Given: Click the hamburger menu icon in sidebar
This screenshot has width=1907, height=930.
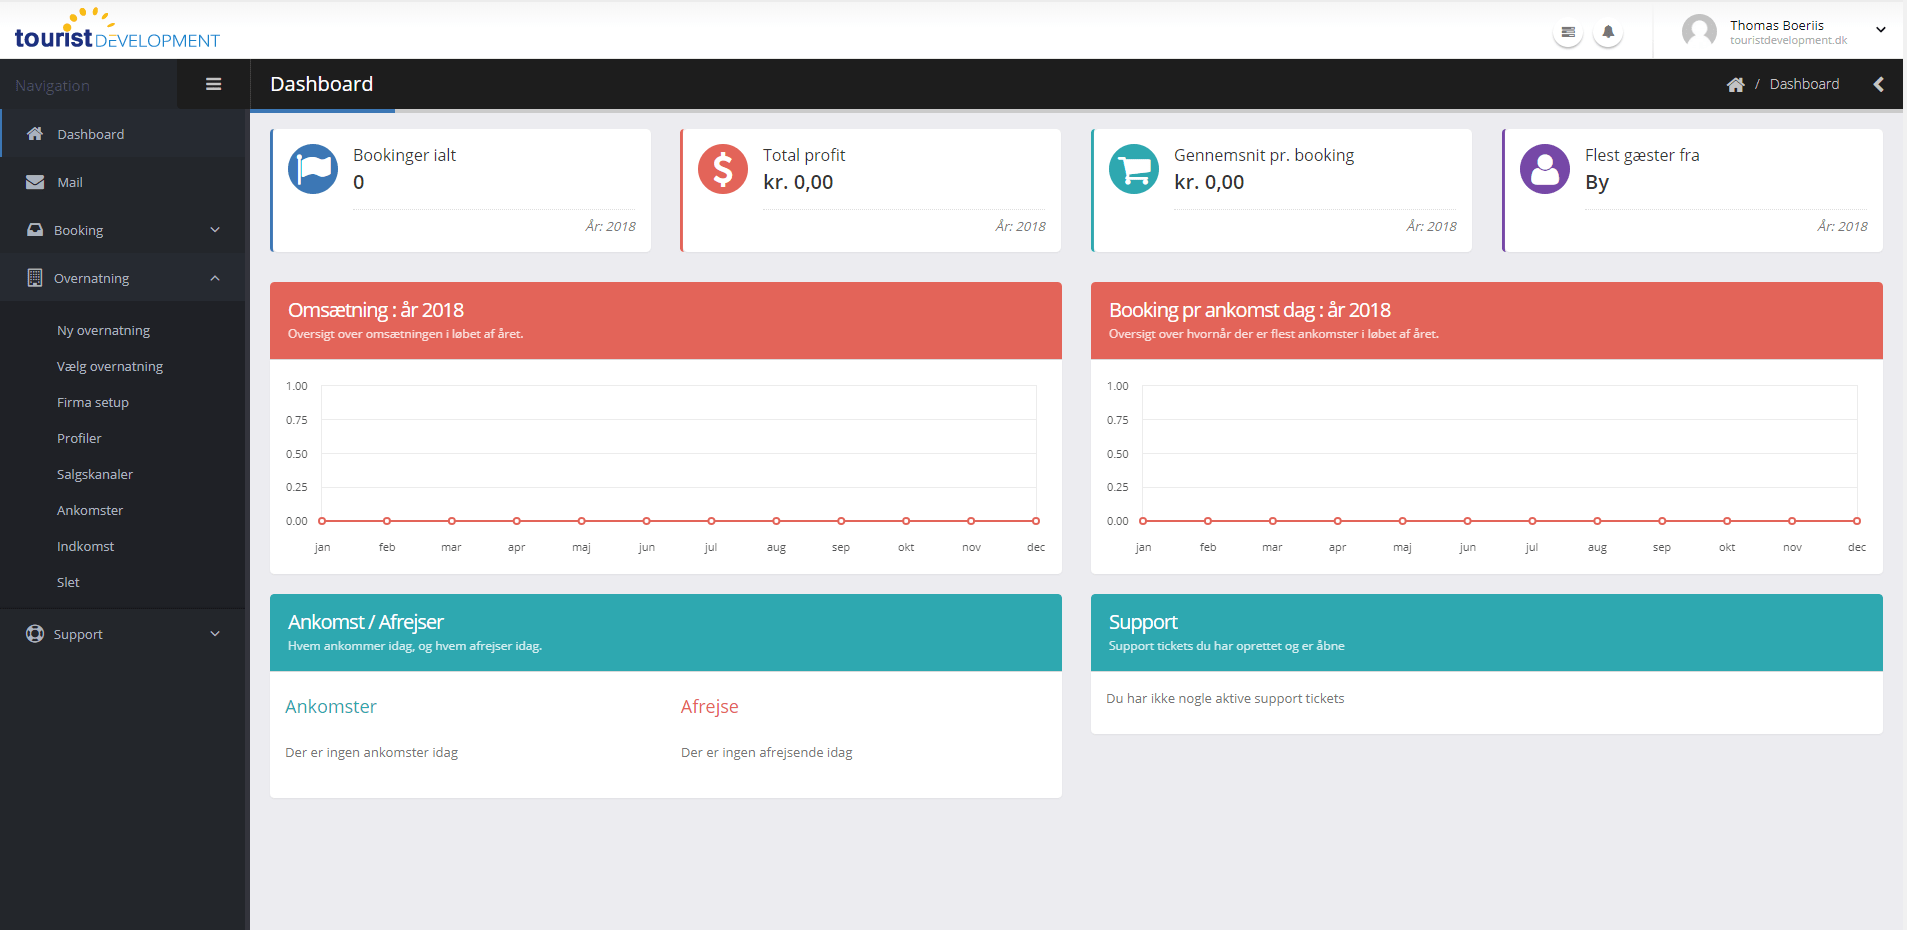Looking at the screenshot, I should point(213,84).
